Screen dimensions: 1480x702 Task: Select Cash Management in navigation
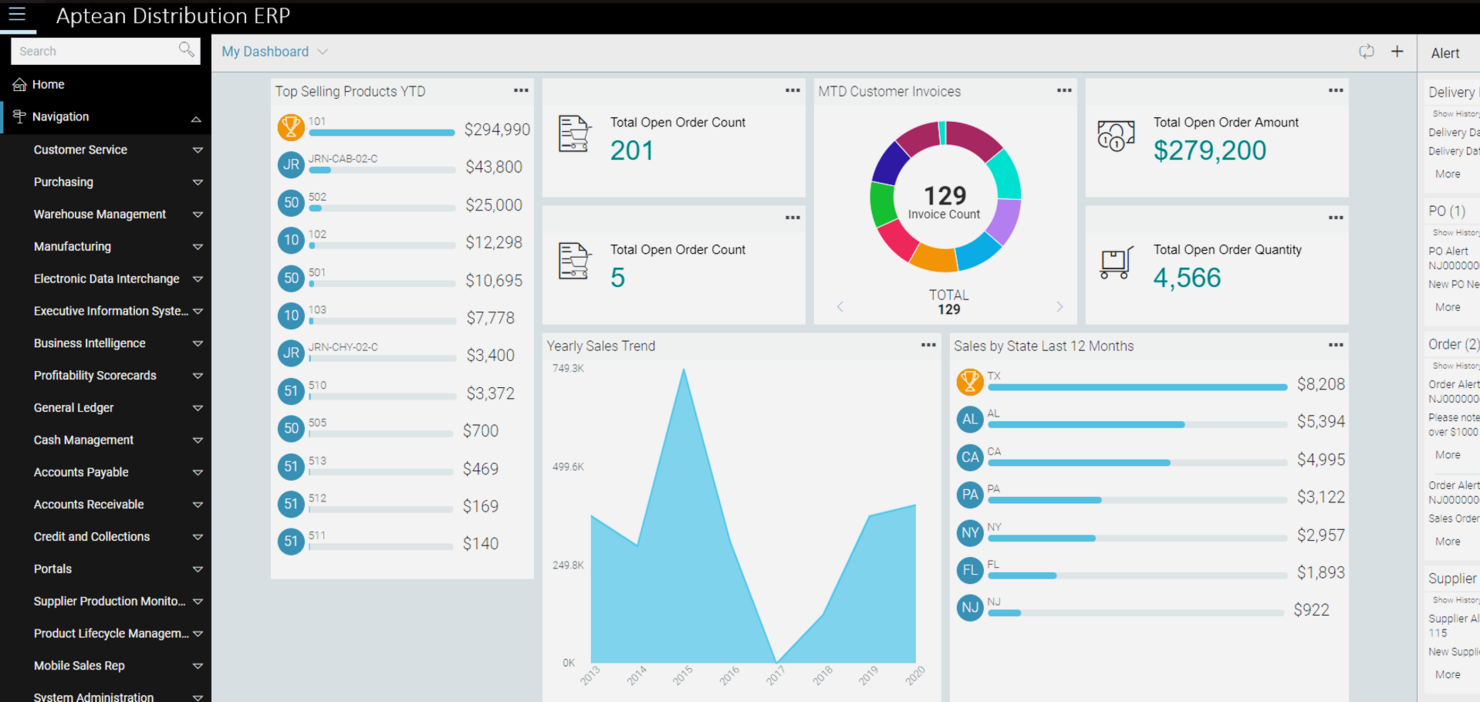pos(84,440)
